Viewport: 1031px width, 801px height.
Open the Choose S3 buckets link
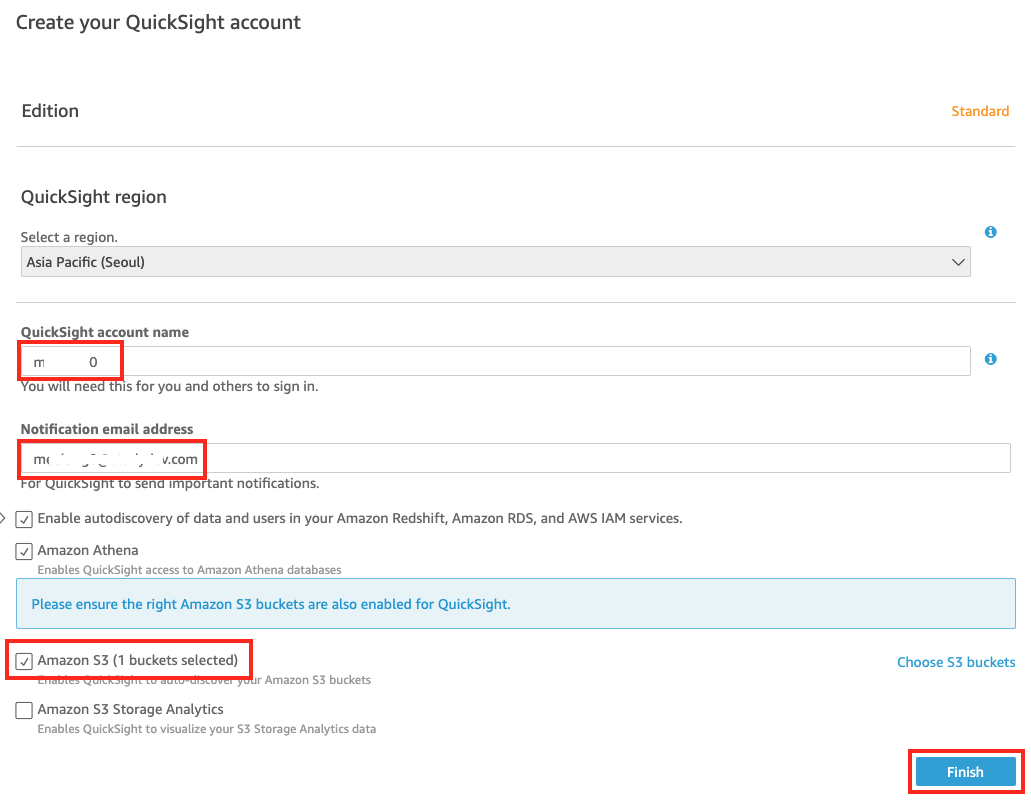(x=955, y=662)
